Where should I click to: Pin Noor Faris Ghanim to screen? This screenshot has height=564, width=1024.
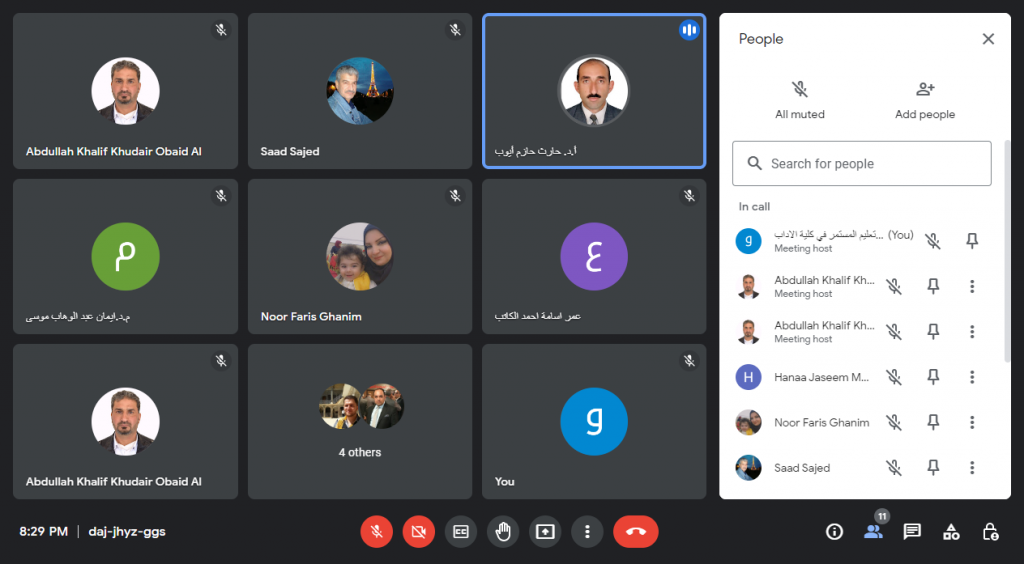tap(933, 422)
